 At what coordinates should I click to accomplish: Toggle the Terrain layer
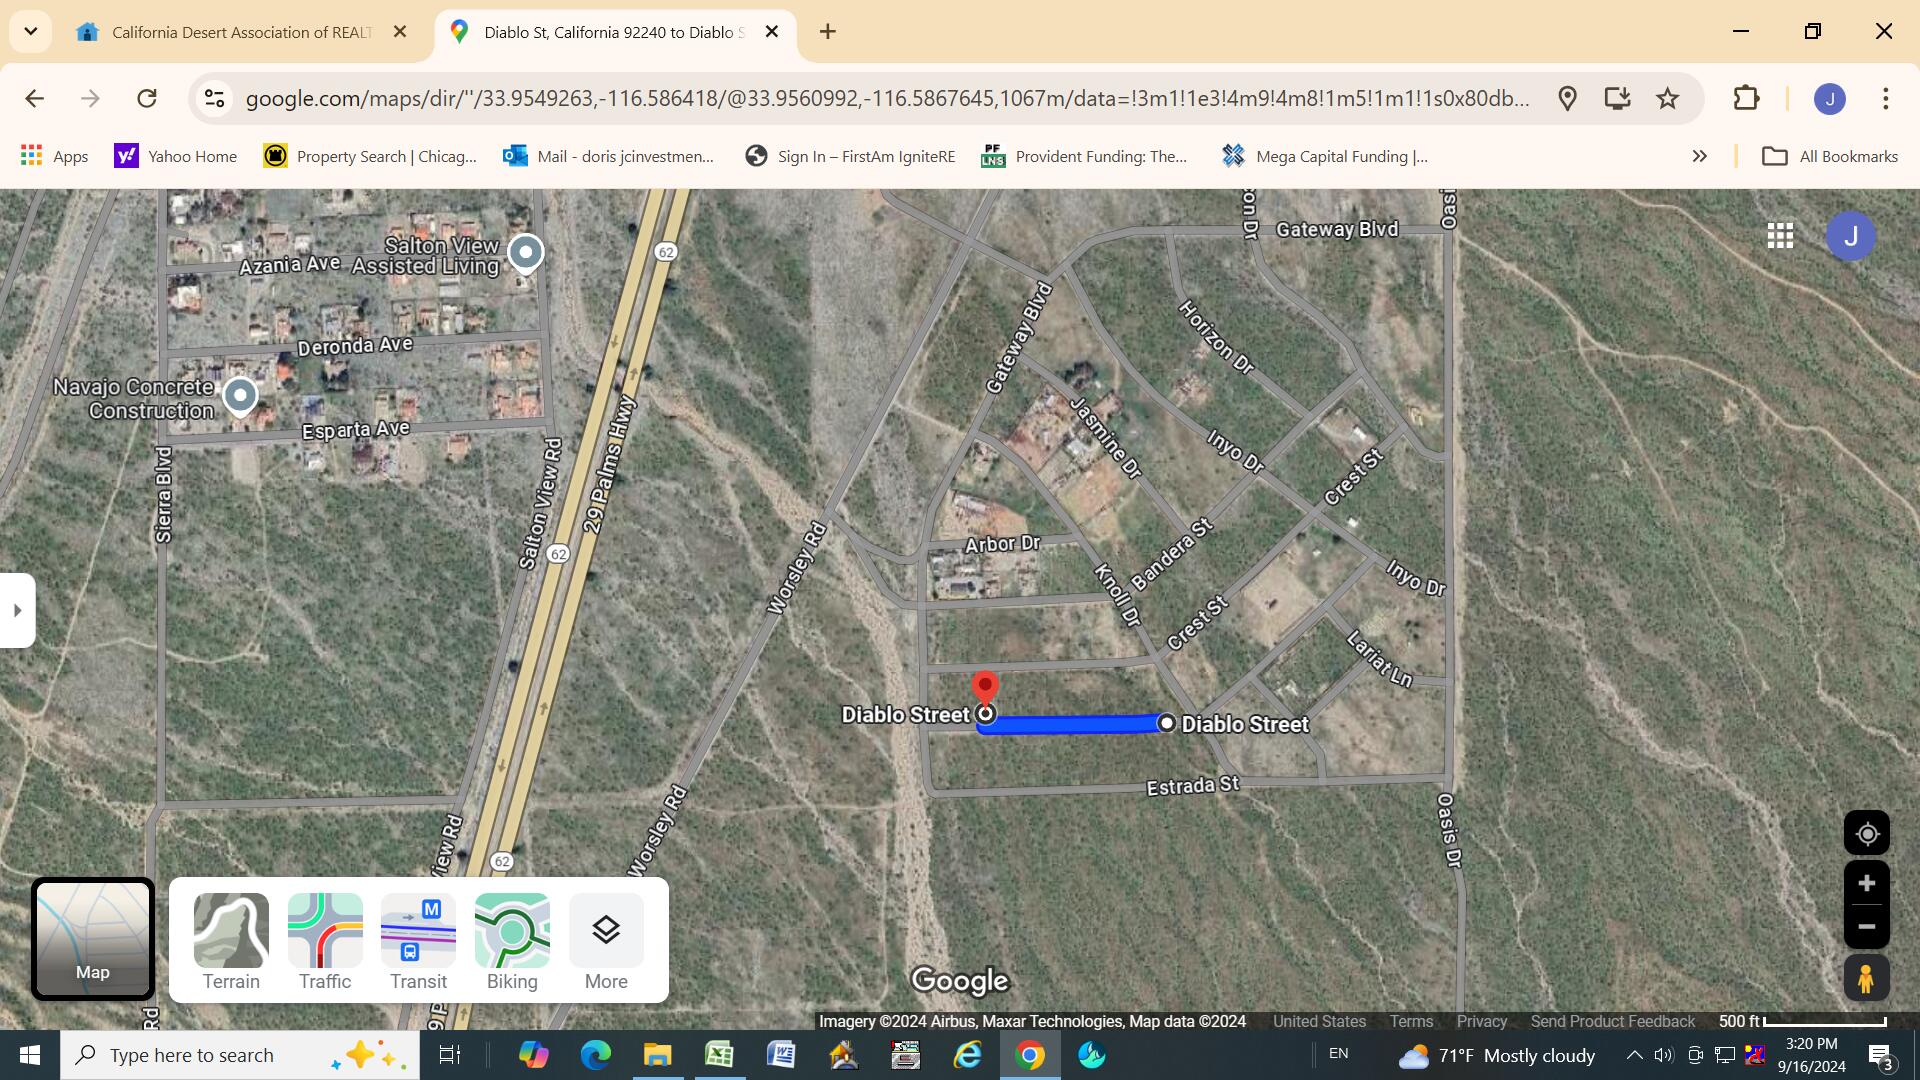[231, 941]
